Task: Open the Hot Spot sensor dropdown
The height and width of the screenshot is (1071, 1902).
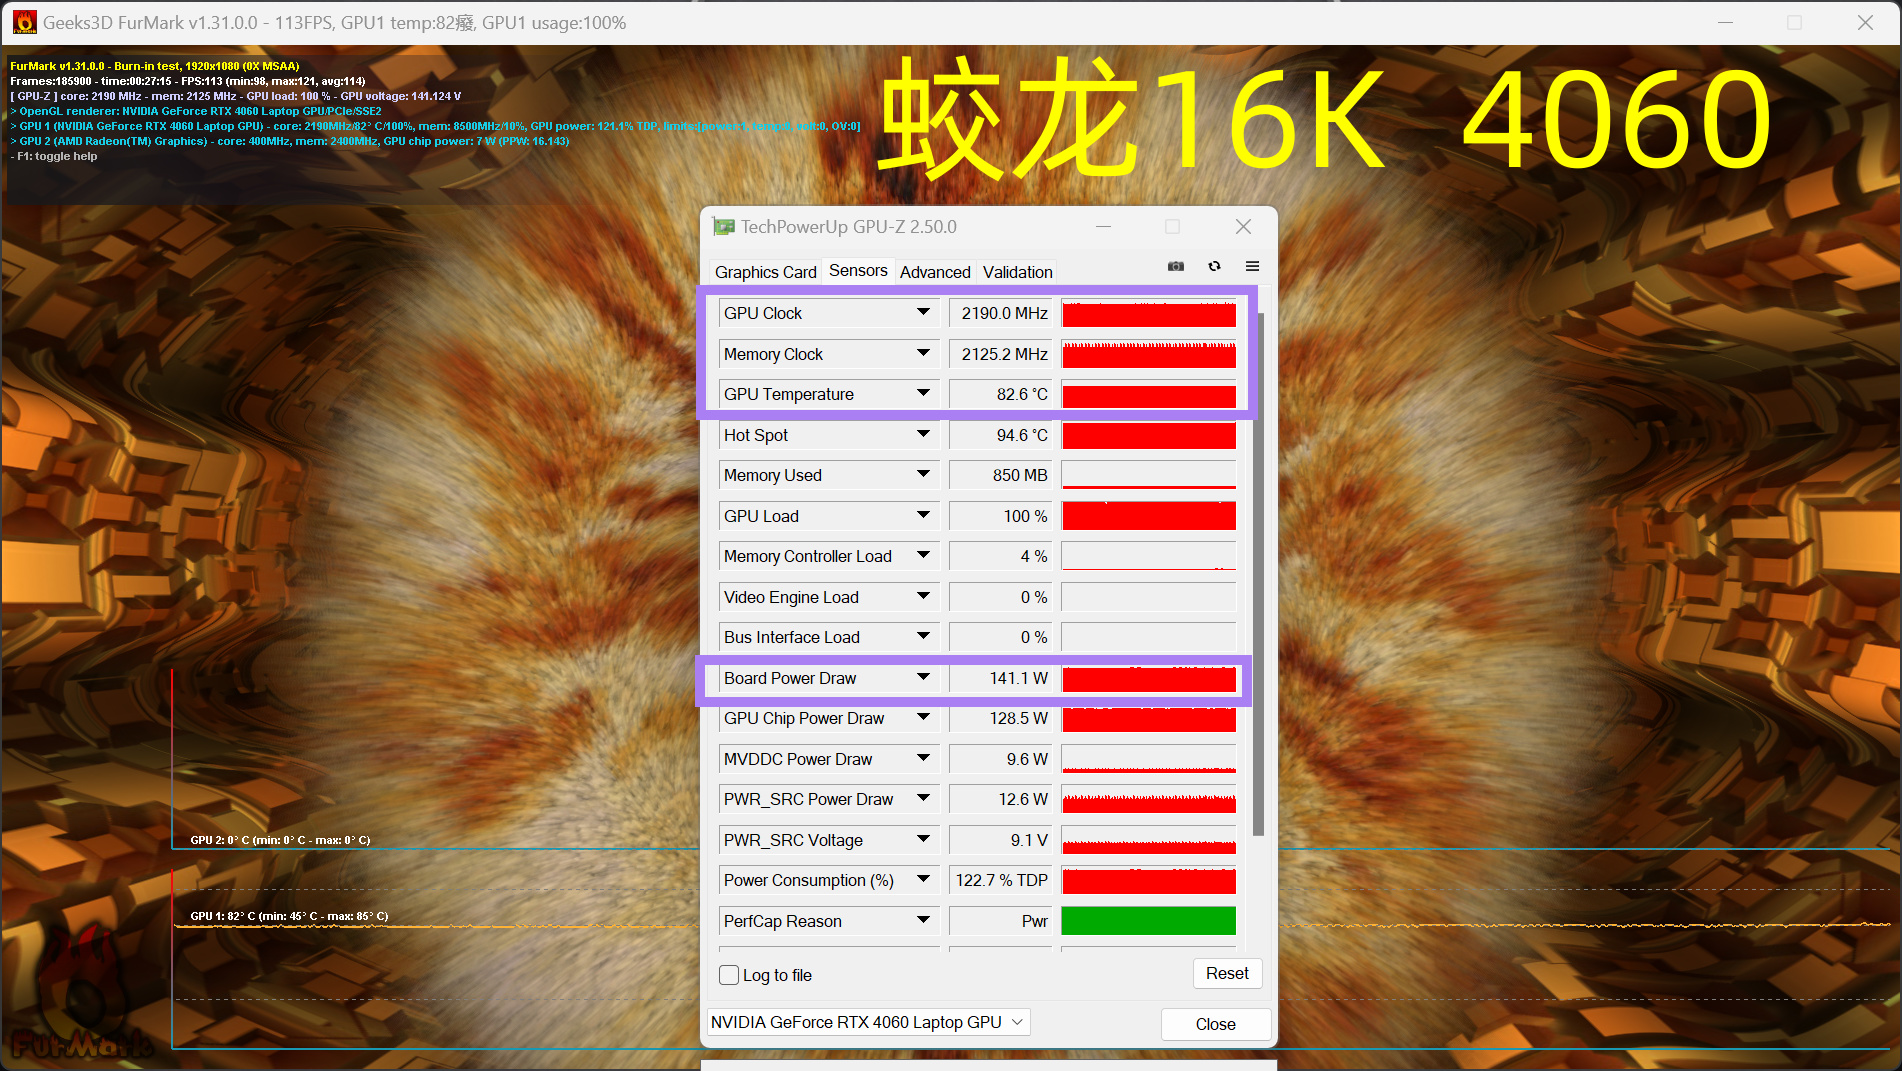Action: (x=923, y=435)
